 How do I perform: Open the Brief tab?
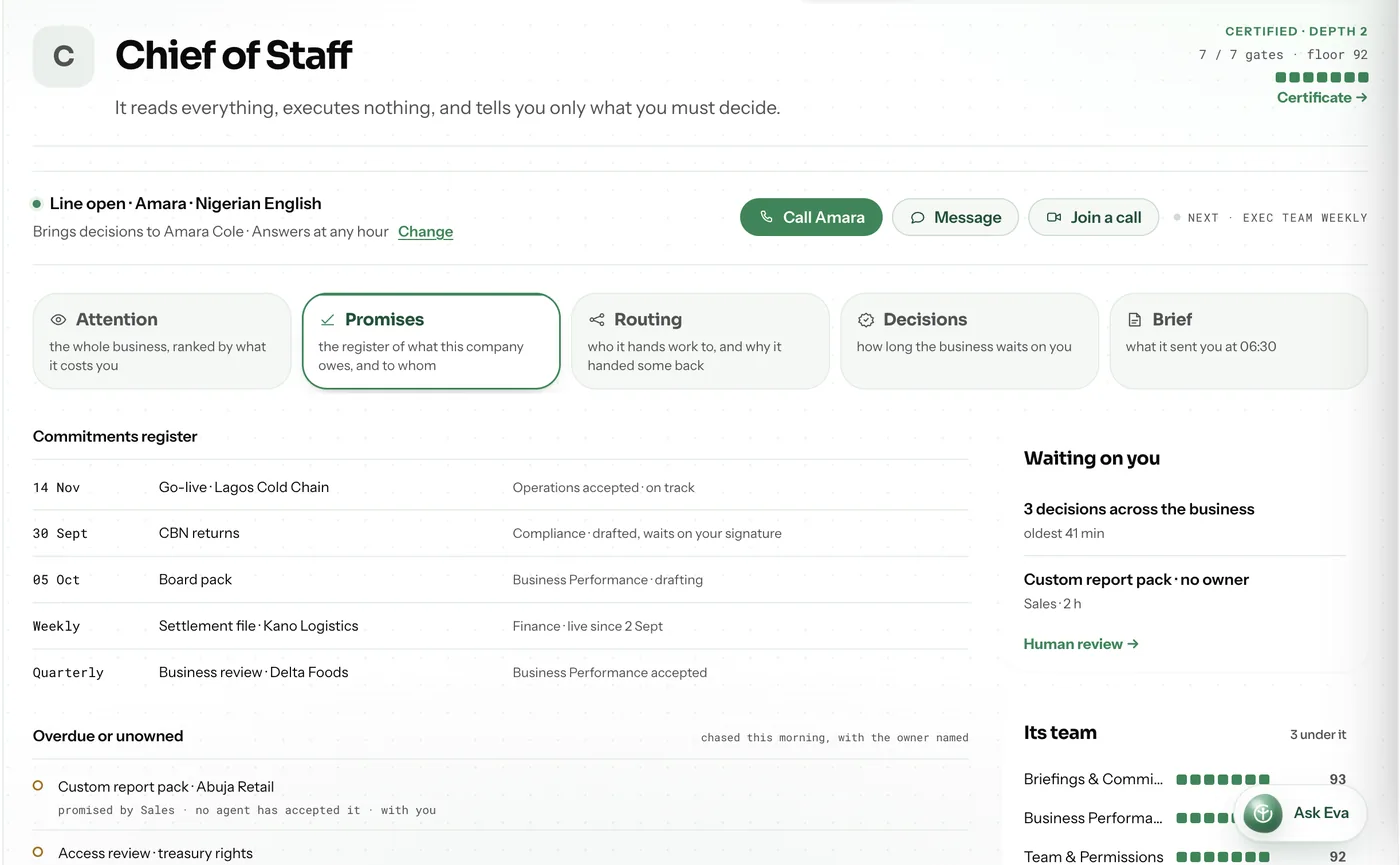[x=1238, y=341]
